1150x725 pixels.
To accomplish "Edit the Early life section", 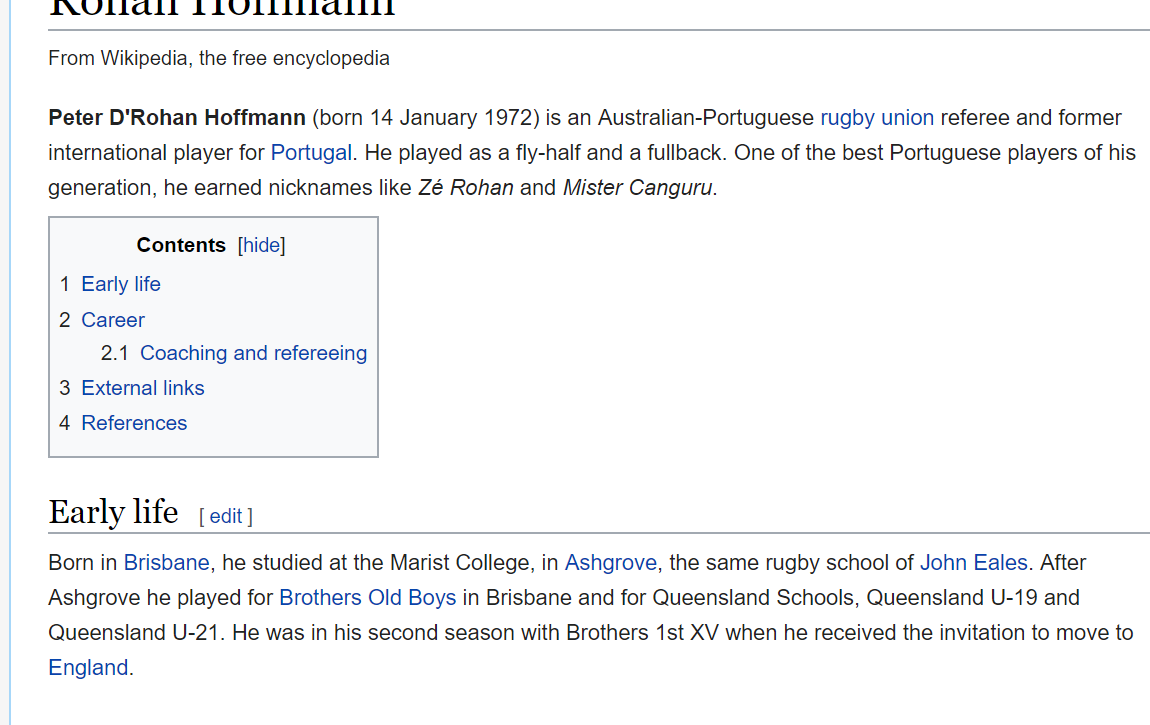I will click(x=225, y=517).
